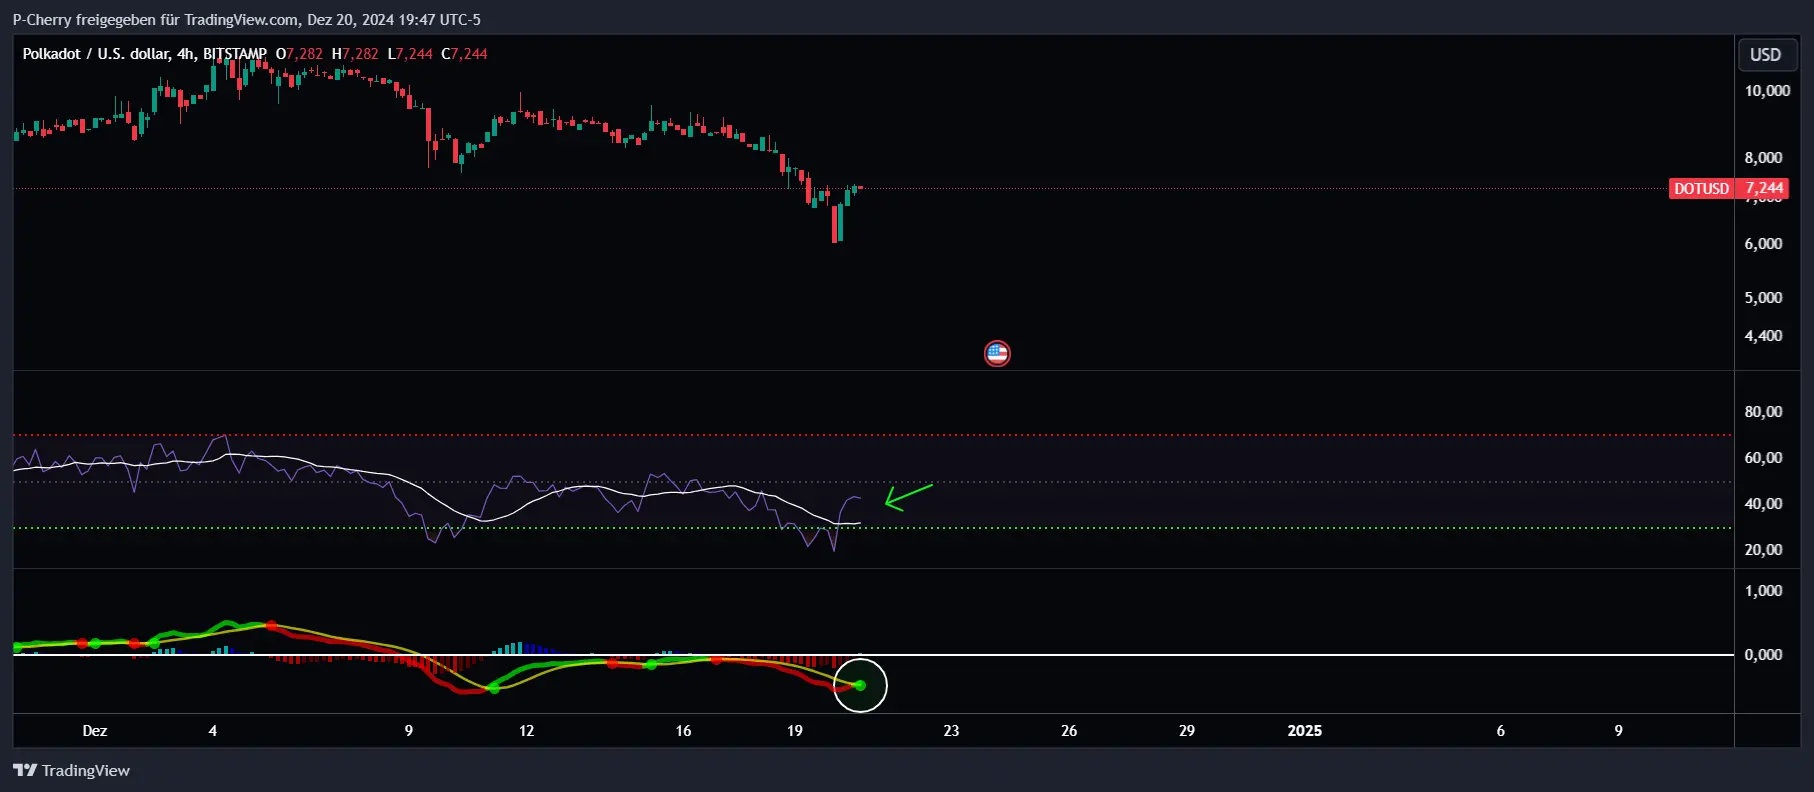Click the TradingView logo
Screen dimensions: 1814x792
tap(71, 770)
